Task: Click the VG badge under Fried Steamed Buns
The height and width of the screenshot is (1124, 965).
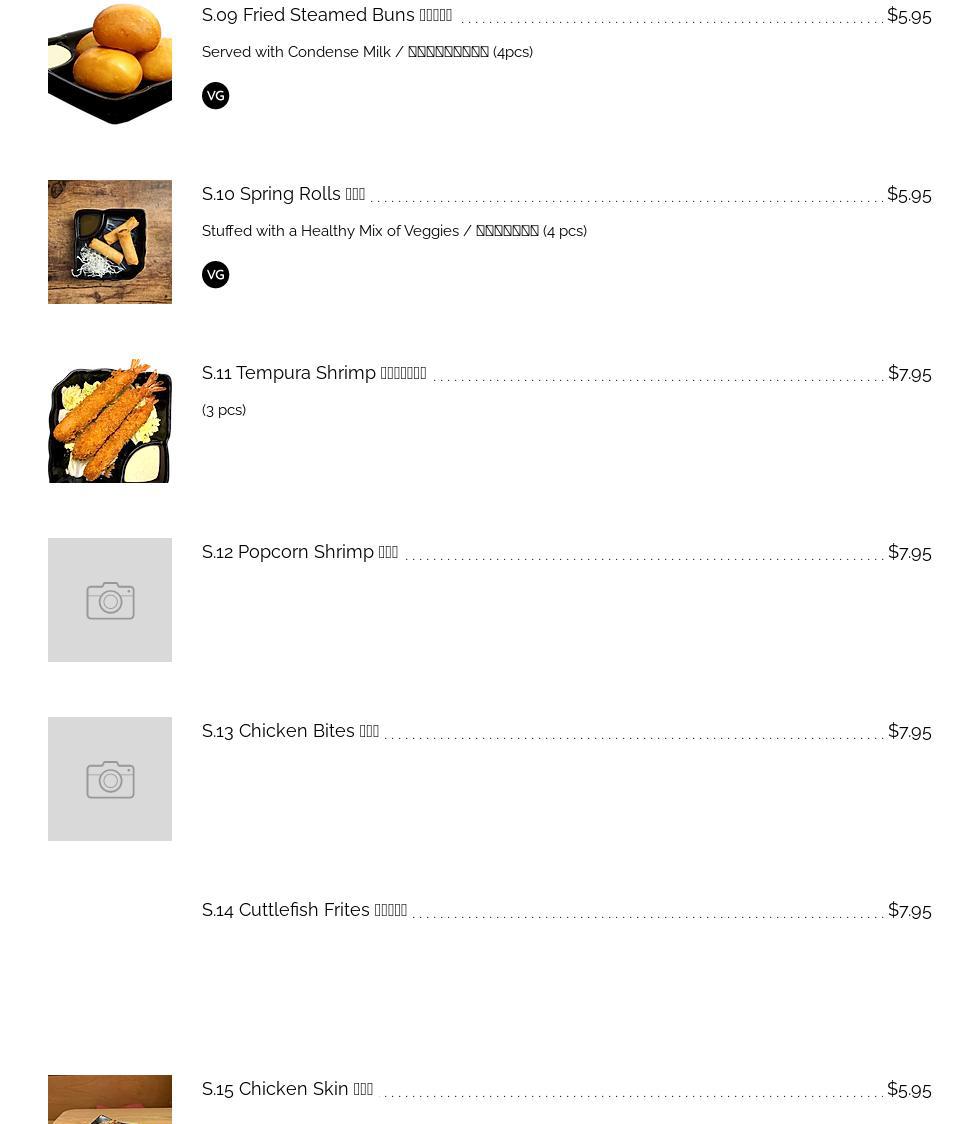Action: pos(215,95)
